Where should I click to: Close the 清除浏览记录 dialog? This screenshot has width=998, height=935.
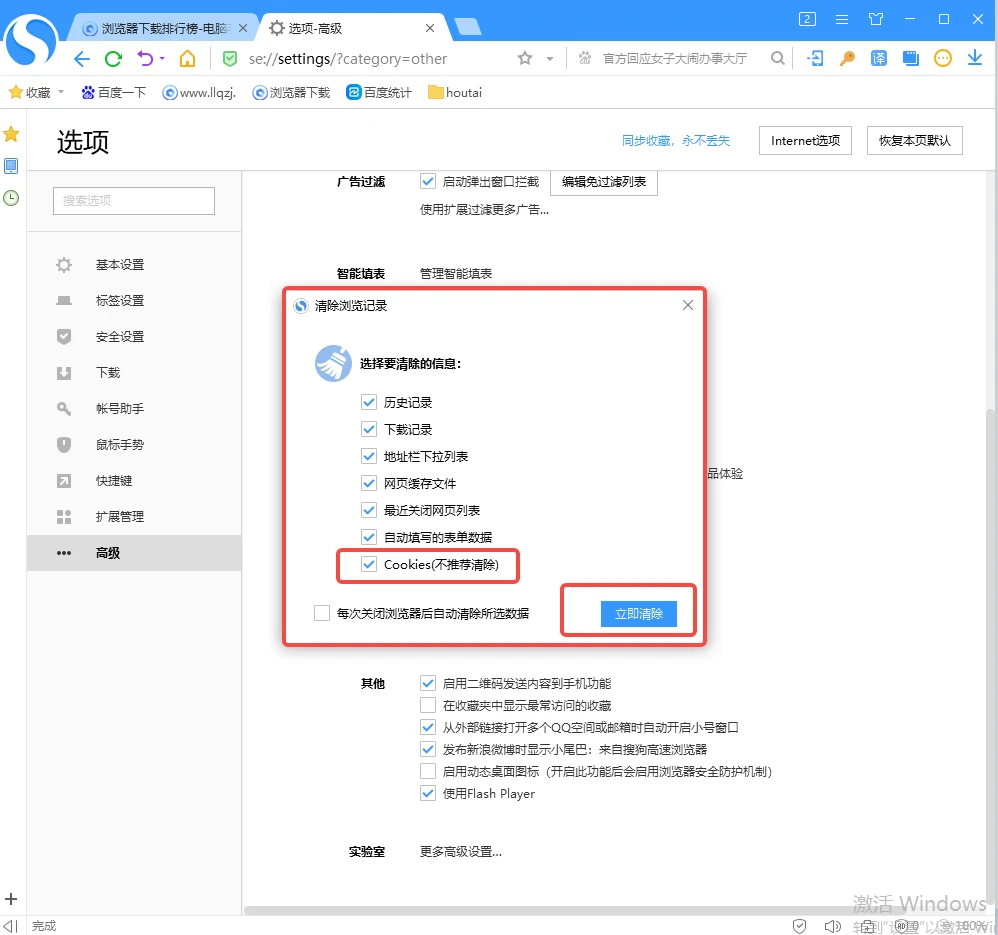coord(687,306)
